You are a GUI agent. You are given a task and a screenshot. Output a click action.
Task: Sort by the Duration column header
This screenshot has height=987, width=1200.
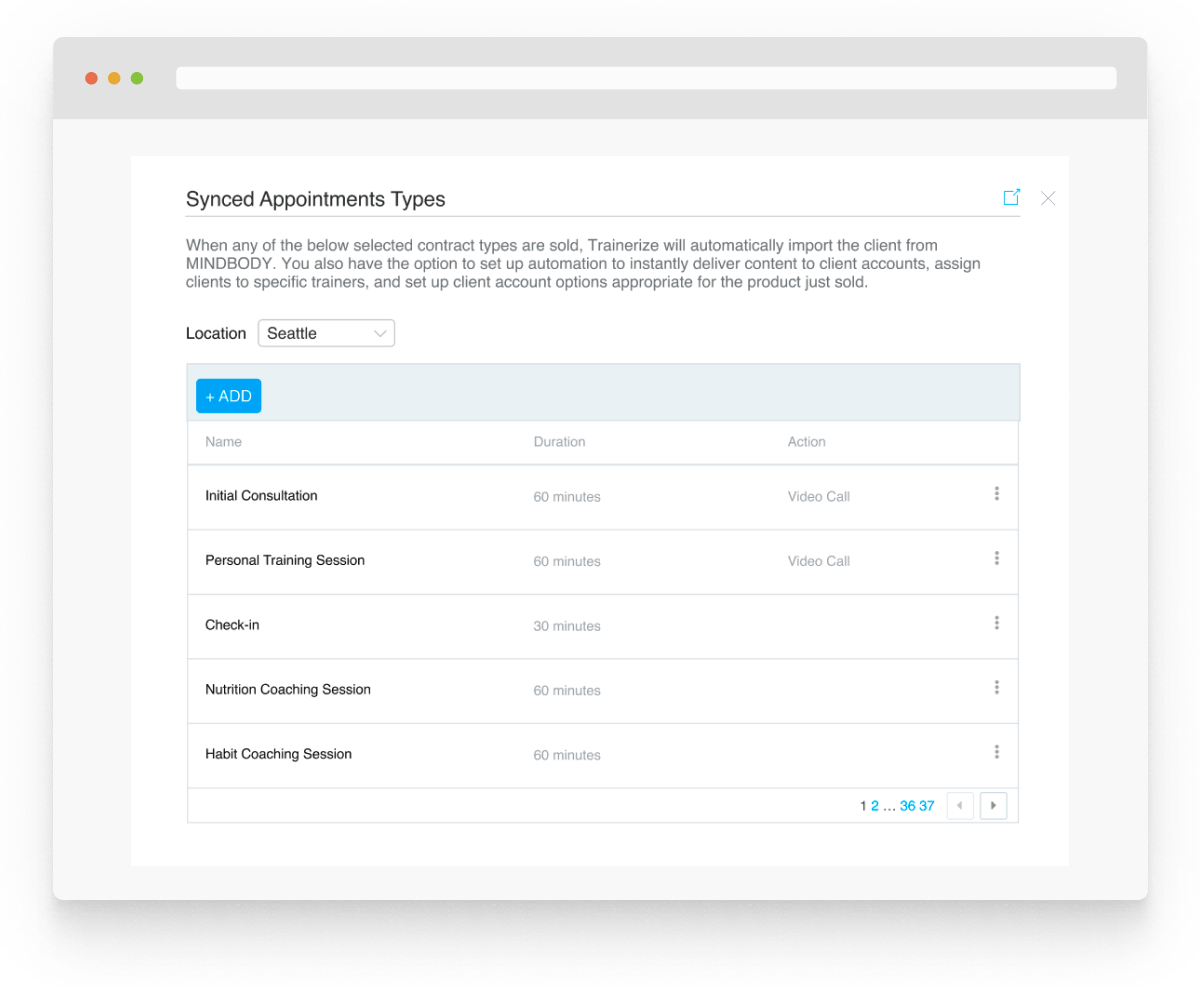559,442
